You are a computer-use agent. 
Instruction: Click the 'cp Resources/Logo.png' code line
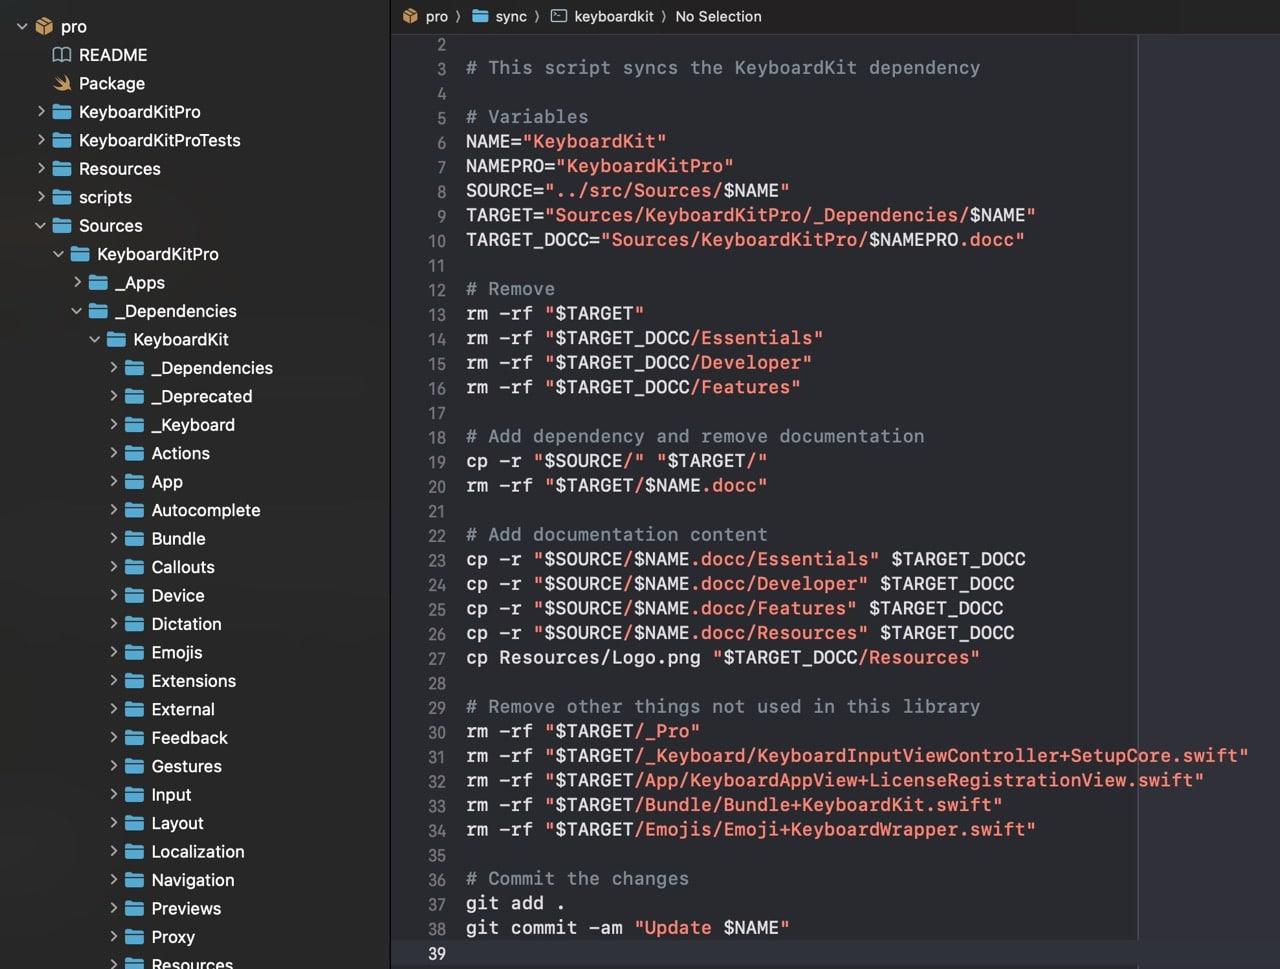pos(722,658)
